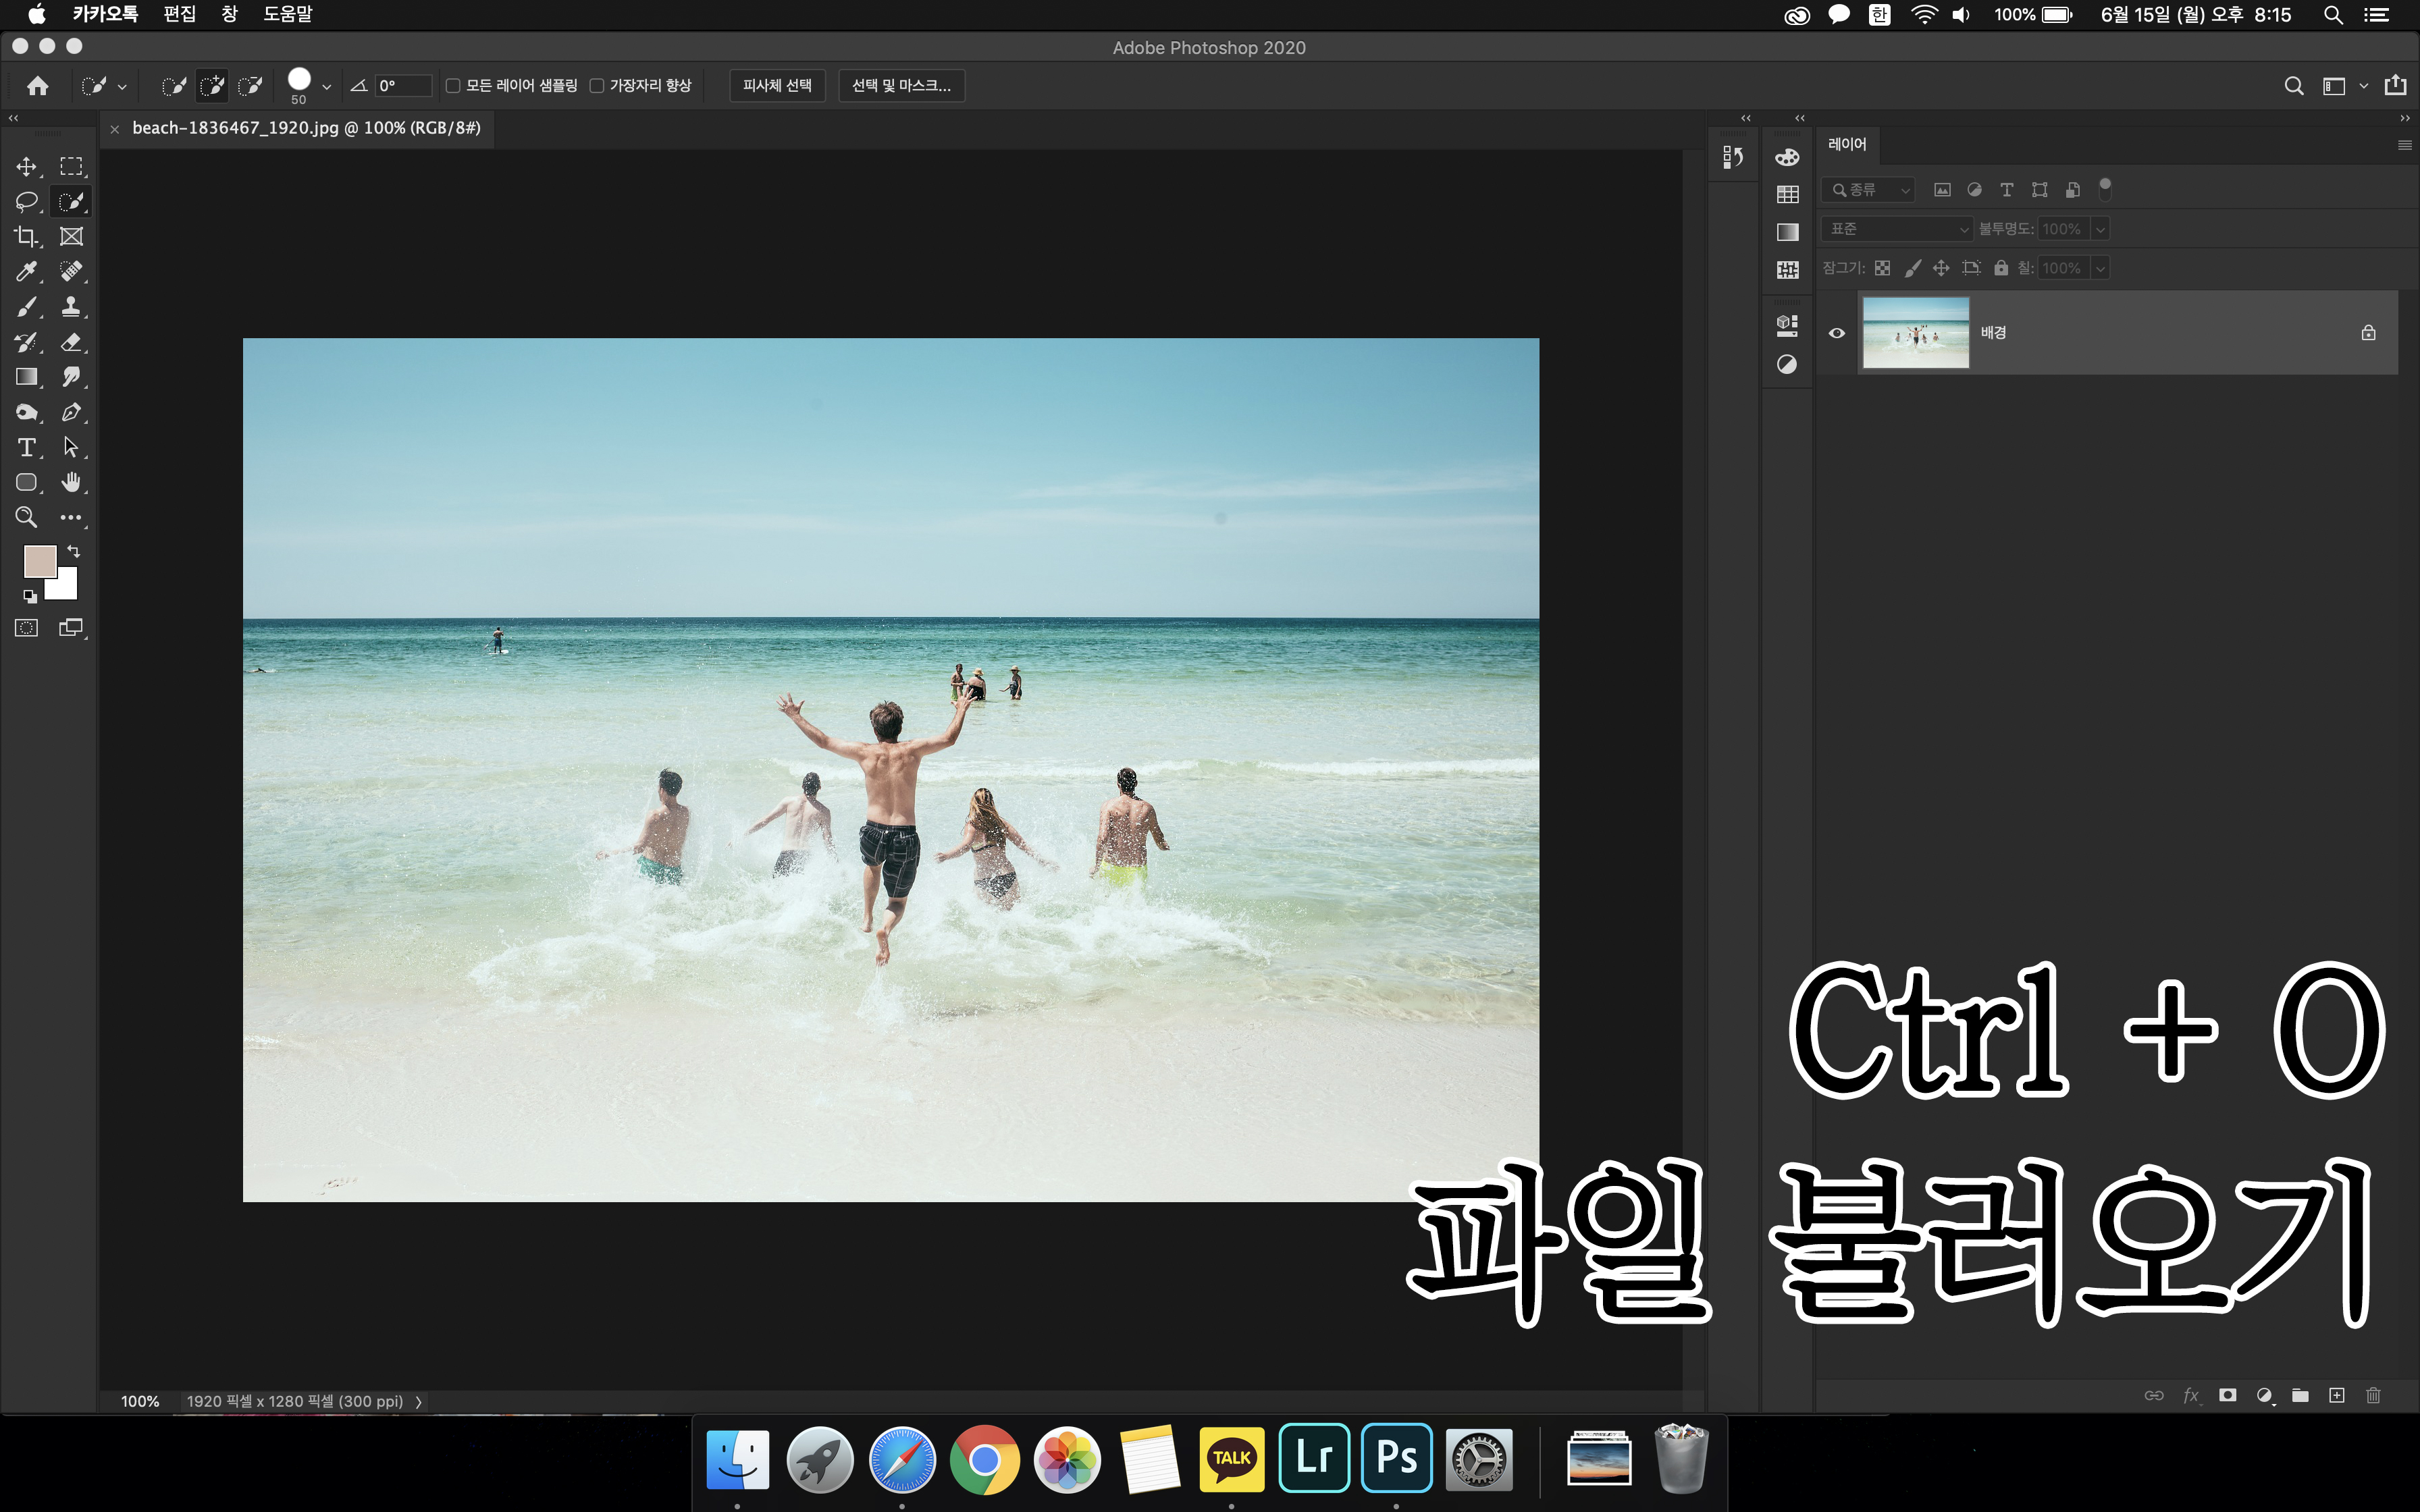Image resolution: width=2420 pixels, height=1512 pixels.
Task: Expand the brush size picker dropdown
Action: pos(326,87)
